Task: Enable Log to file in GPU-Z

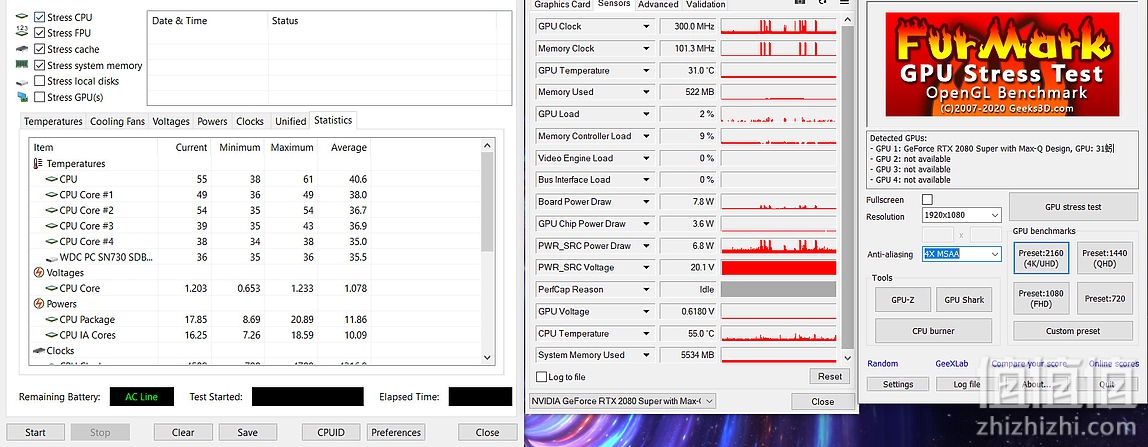Action: pos(541,377)
